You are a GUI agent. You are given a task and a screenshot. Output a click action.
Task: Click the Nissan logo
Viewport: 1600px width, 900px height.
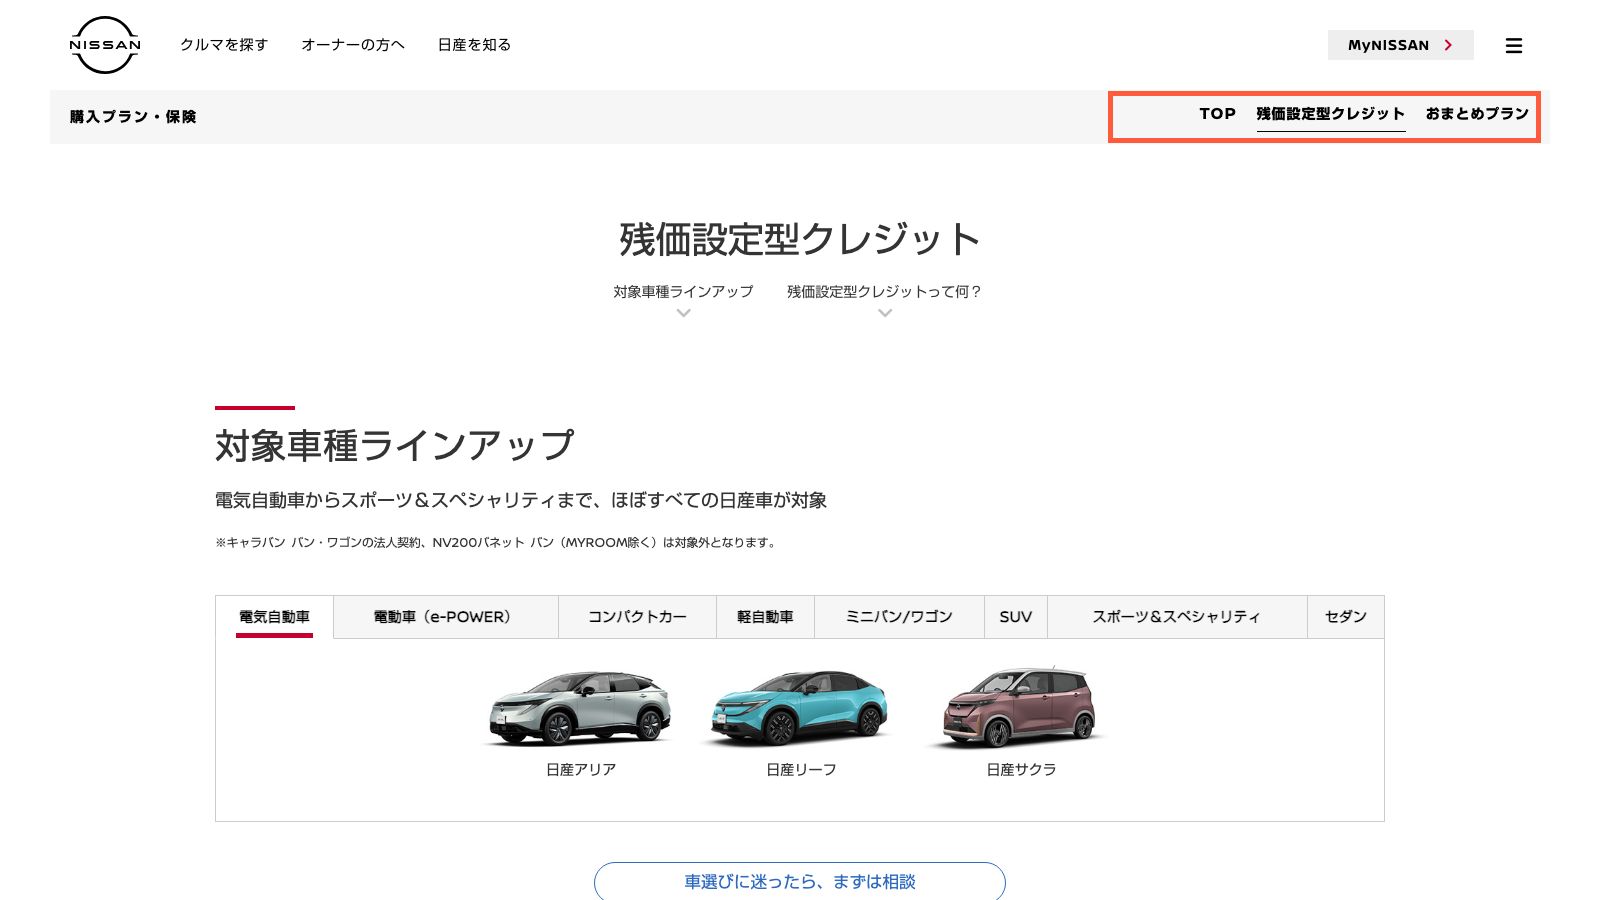point(105,45)
